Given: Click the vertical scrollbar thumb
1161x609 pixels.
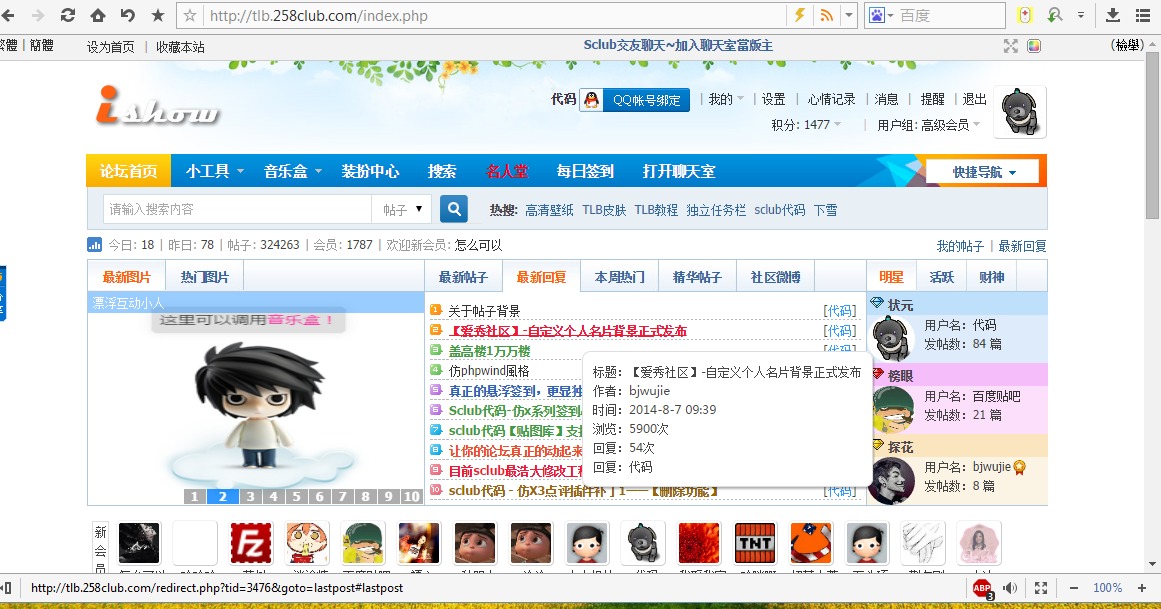Looking at the screenshot, I should (1152, 137).
